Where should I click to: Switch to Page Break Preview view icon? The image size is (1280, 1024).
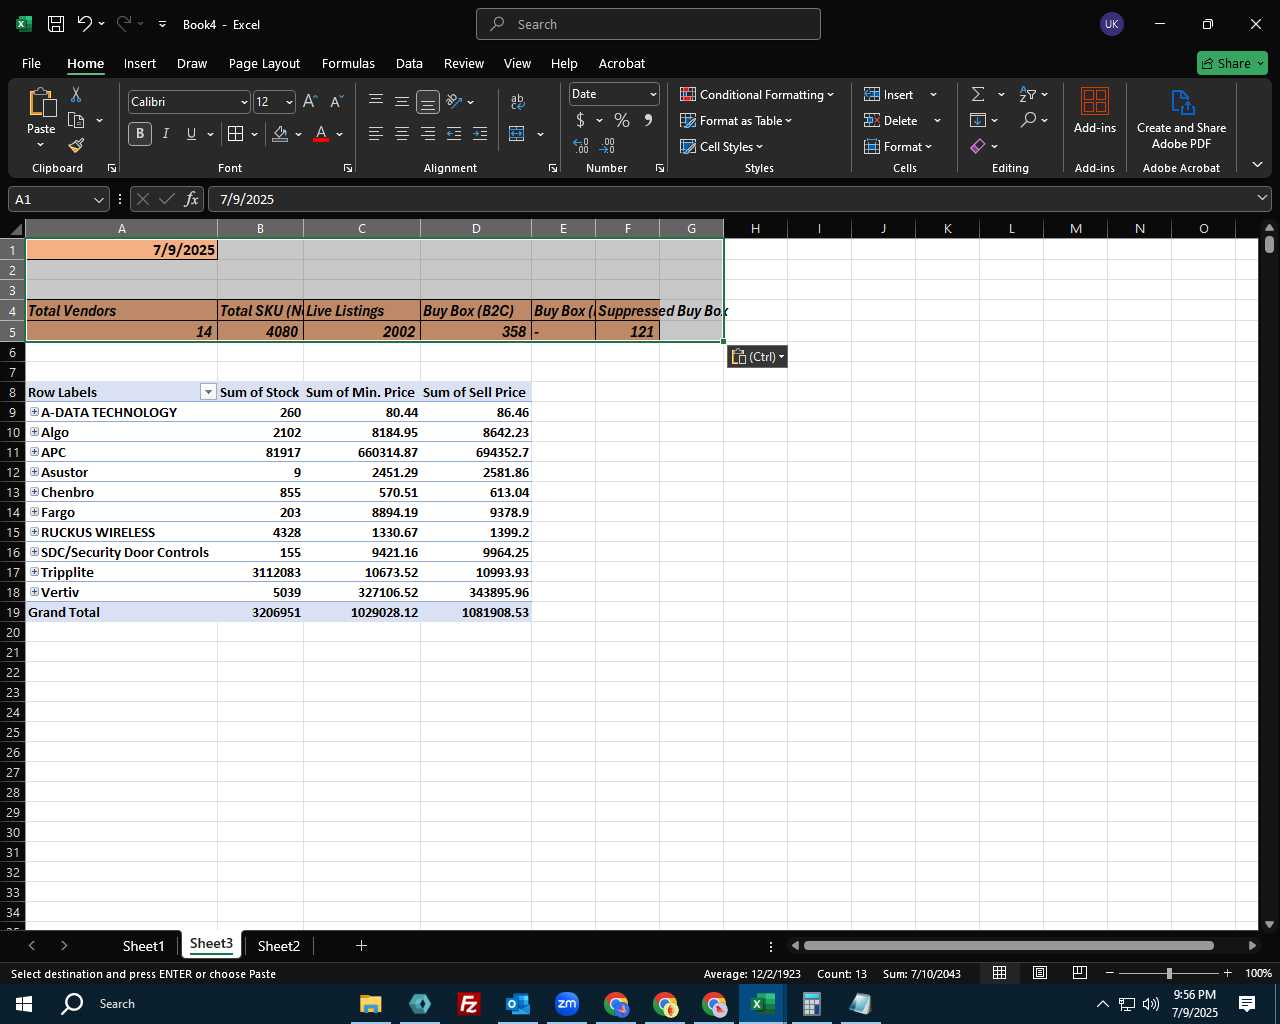[1079, 973]
